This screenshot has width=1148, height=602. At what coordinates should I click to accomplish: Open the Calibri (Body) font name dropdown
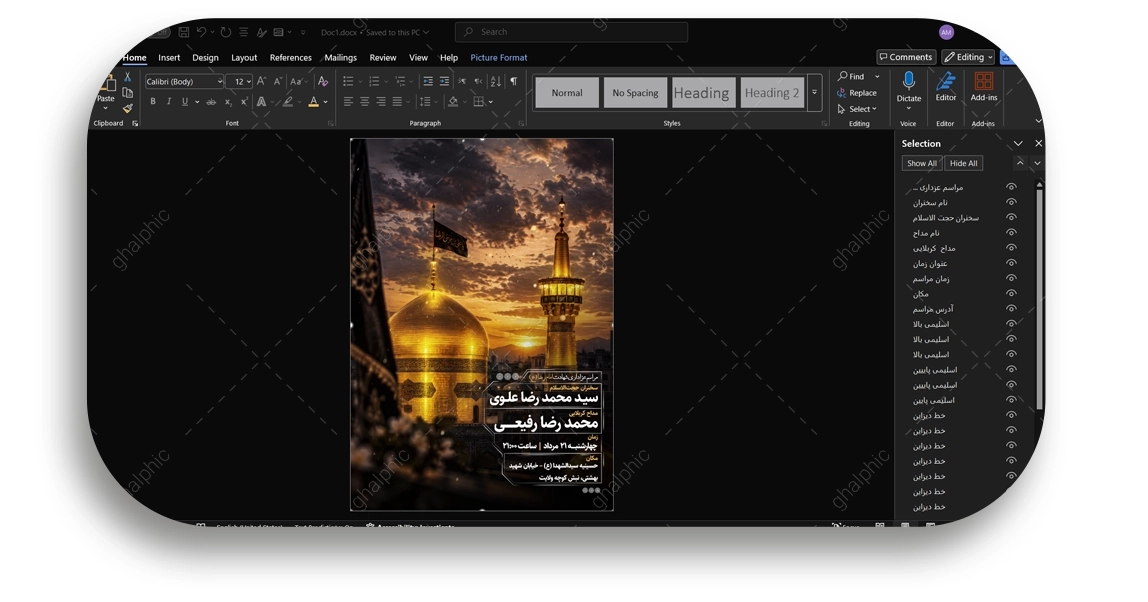point(220,81)
